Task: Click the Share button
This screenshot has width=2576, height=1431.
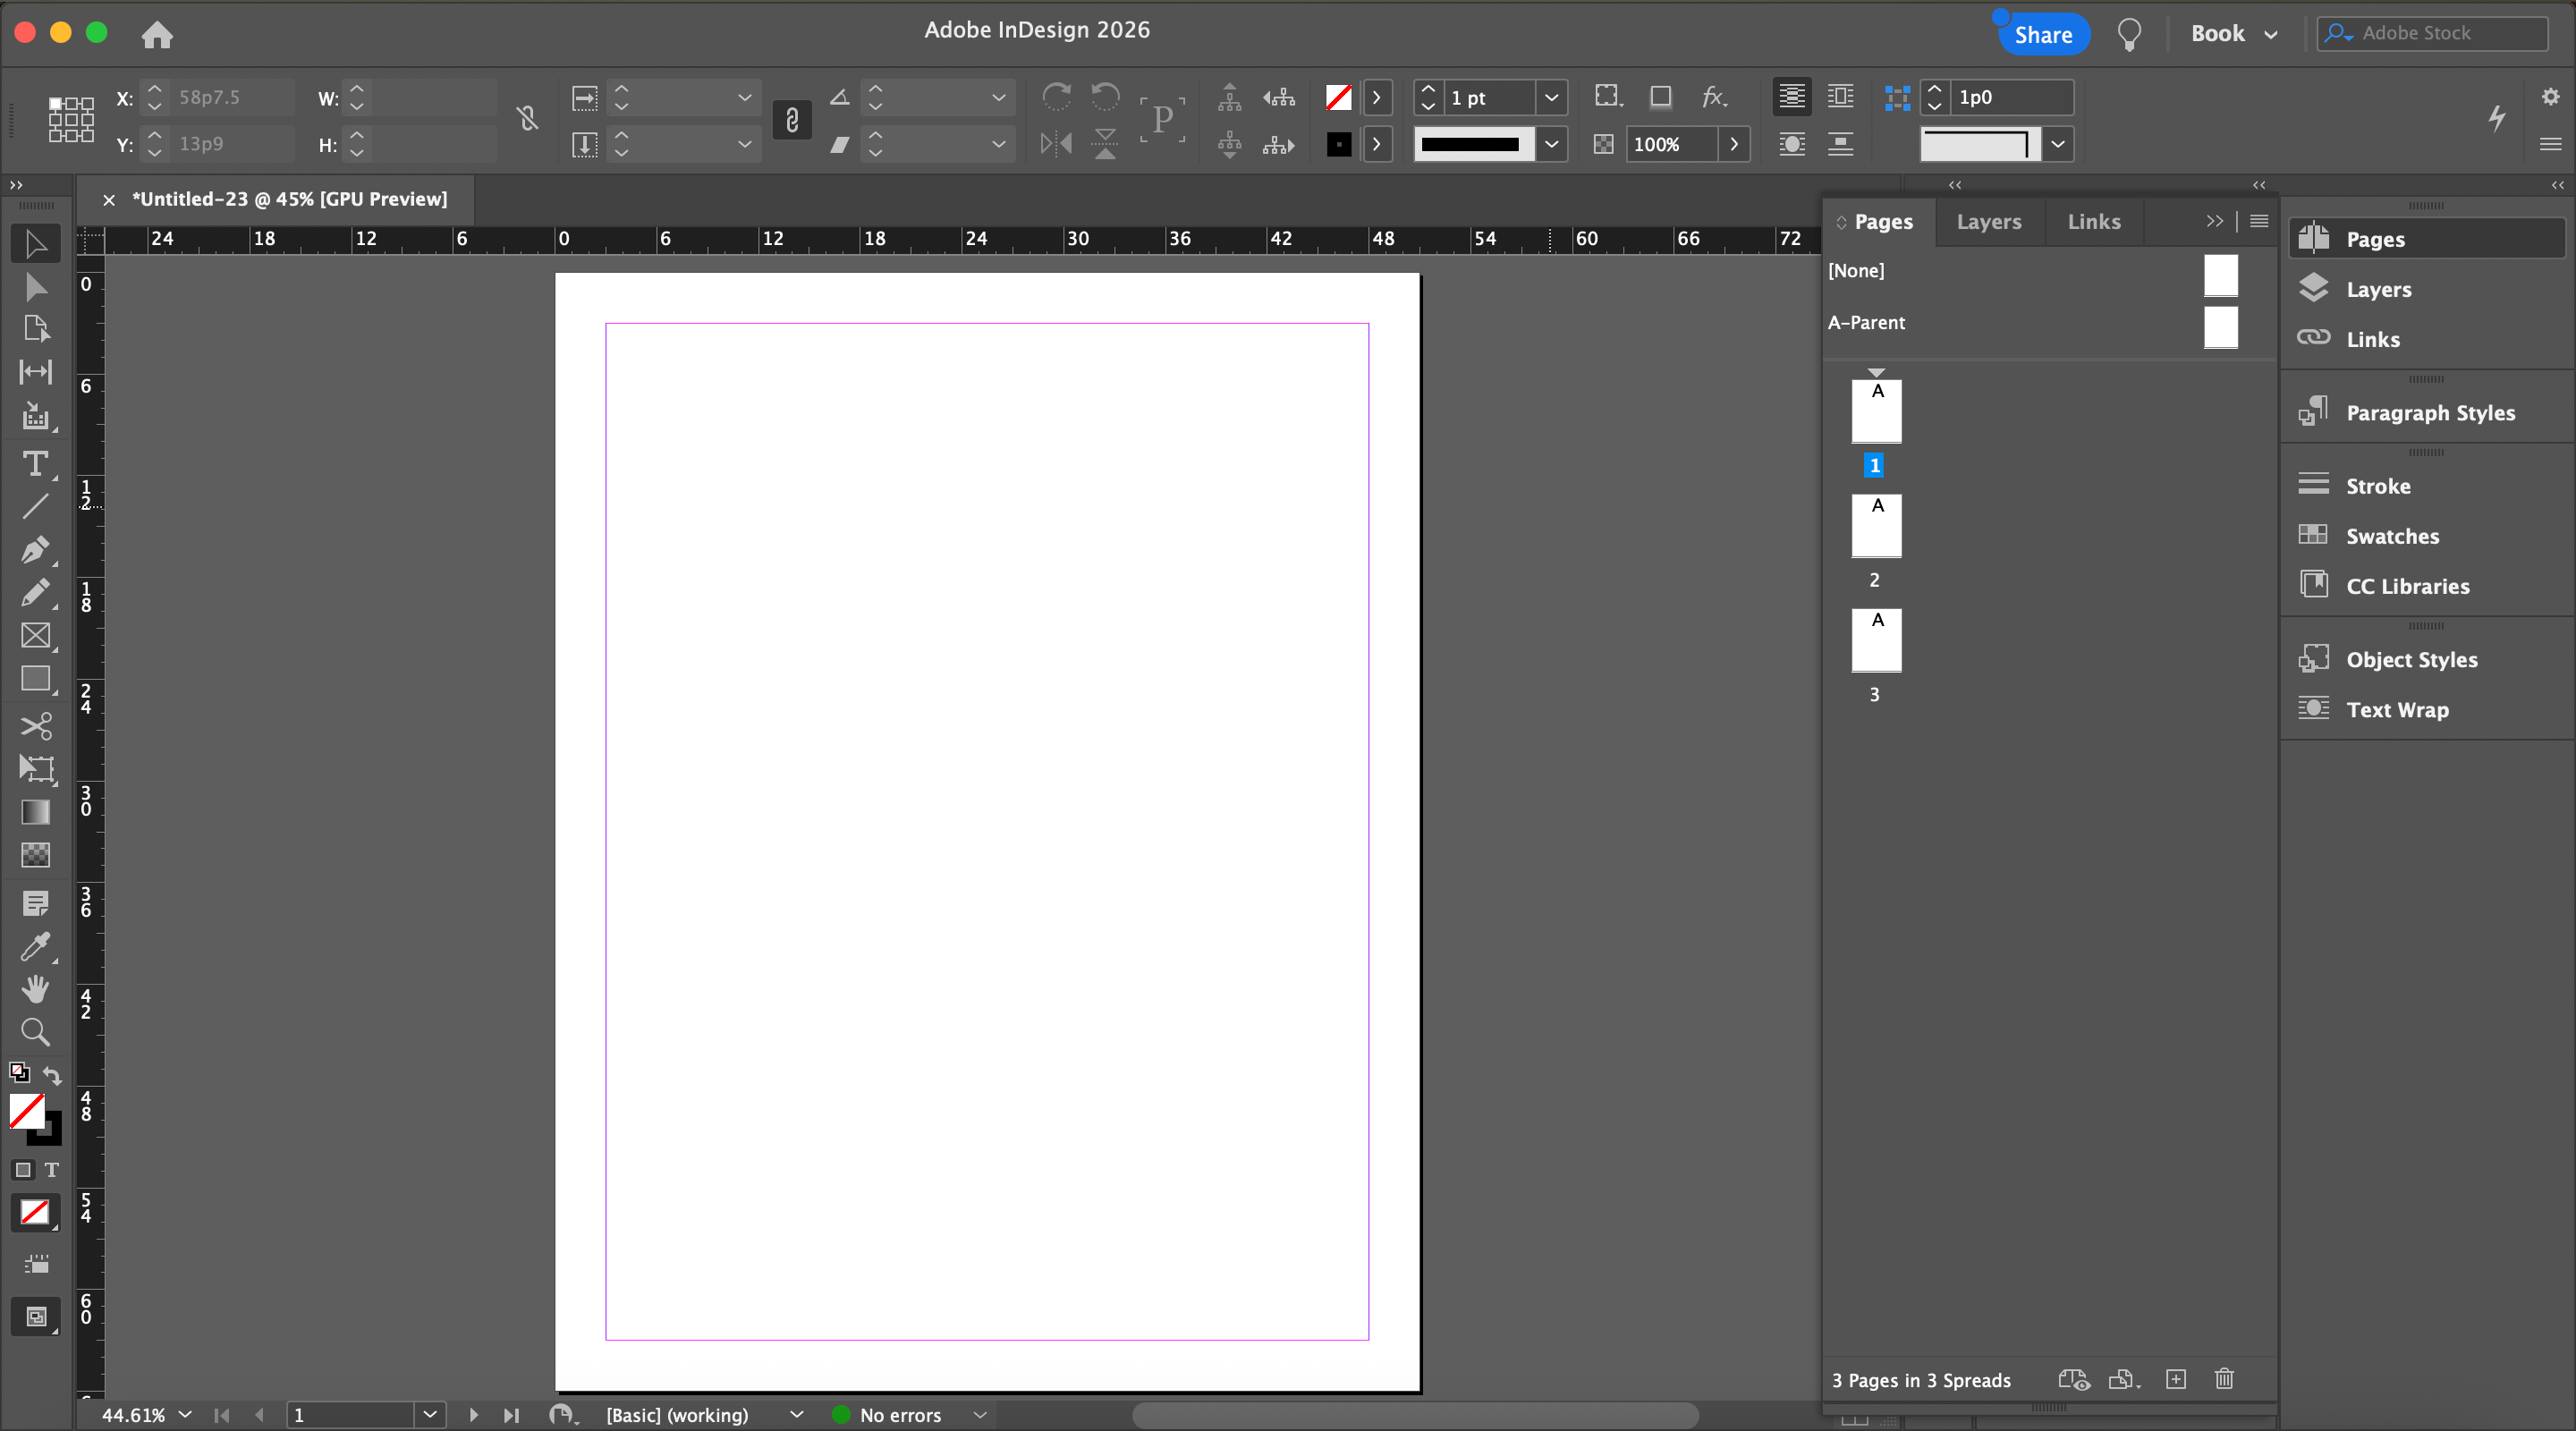Action: pos(2042,35)
